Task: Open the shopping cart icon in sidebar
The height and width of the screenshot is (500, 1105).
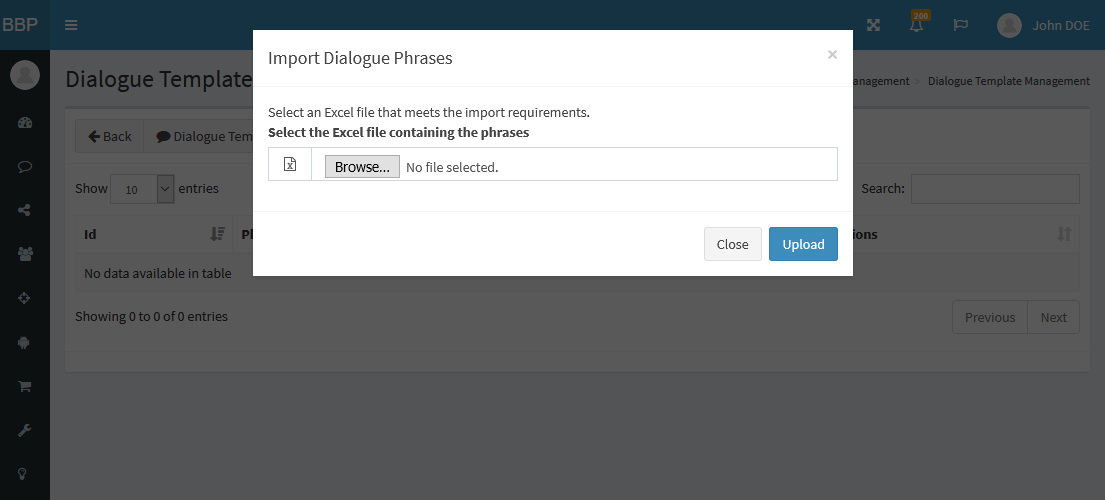Action: click(25, 385)
